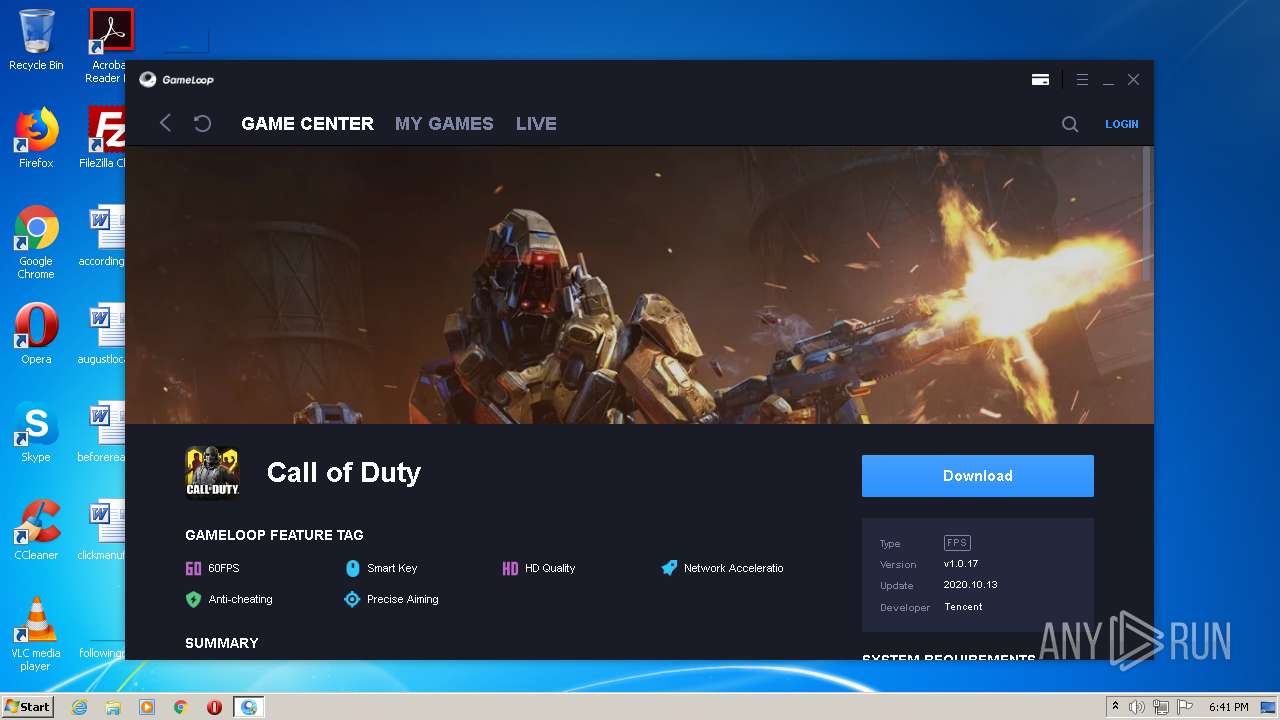The height and width of the screenshot is (720, 1280).
Task: Open Google Chrome desktop shortcut
Action: click(x=36, y=243)
